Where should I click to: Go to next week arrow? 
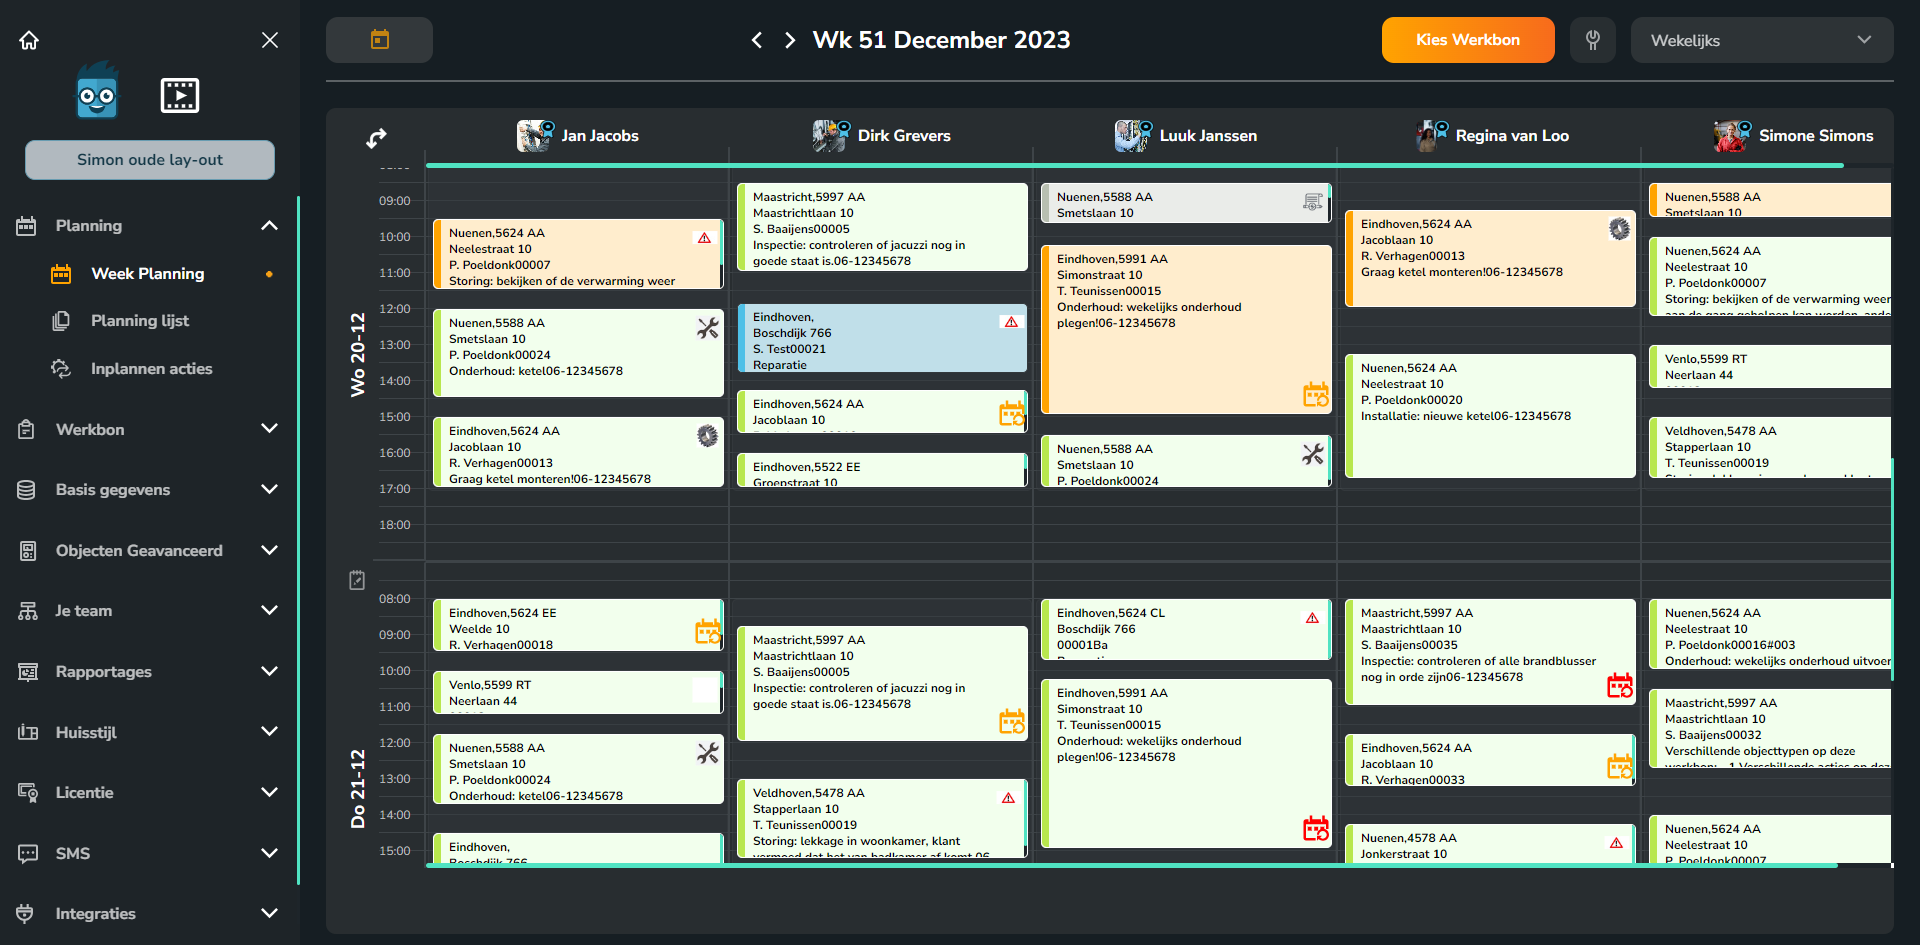[x=790, y=40]
